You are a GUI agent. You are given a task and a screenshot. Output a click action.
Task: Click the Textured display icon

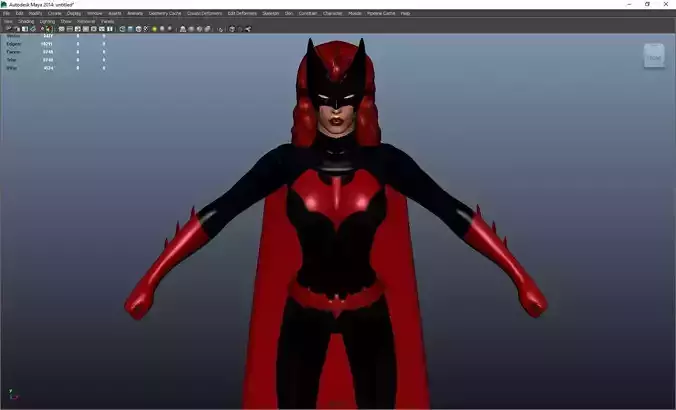(146, 29)
